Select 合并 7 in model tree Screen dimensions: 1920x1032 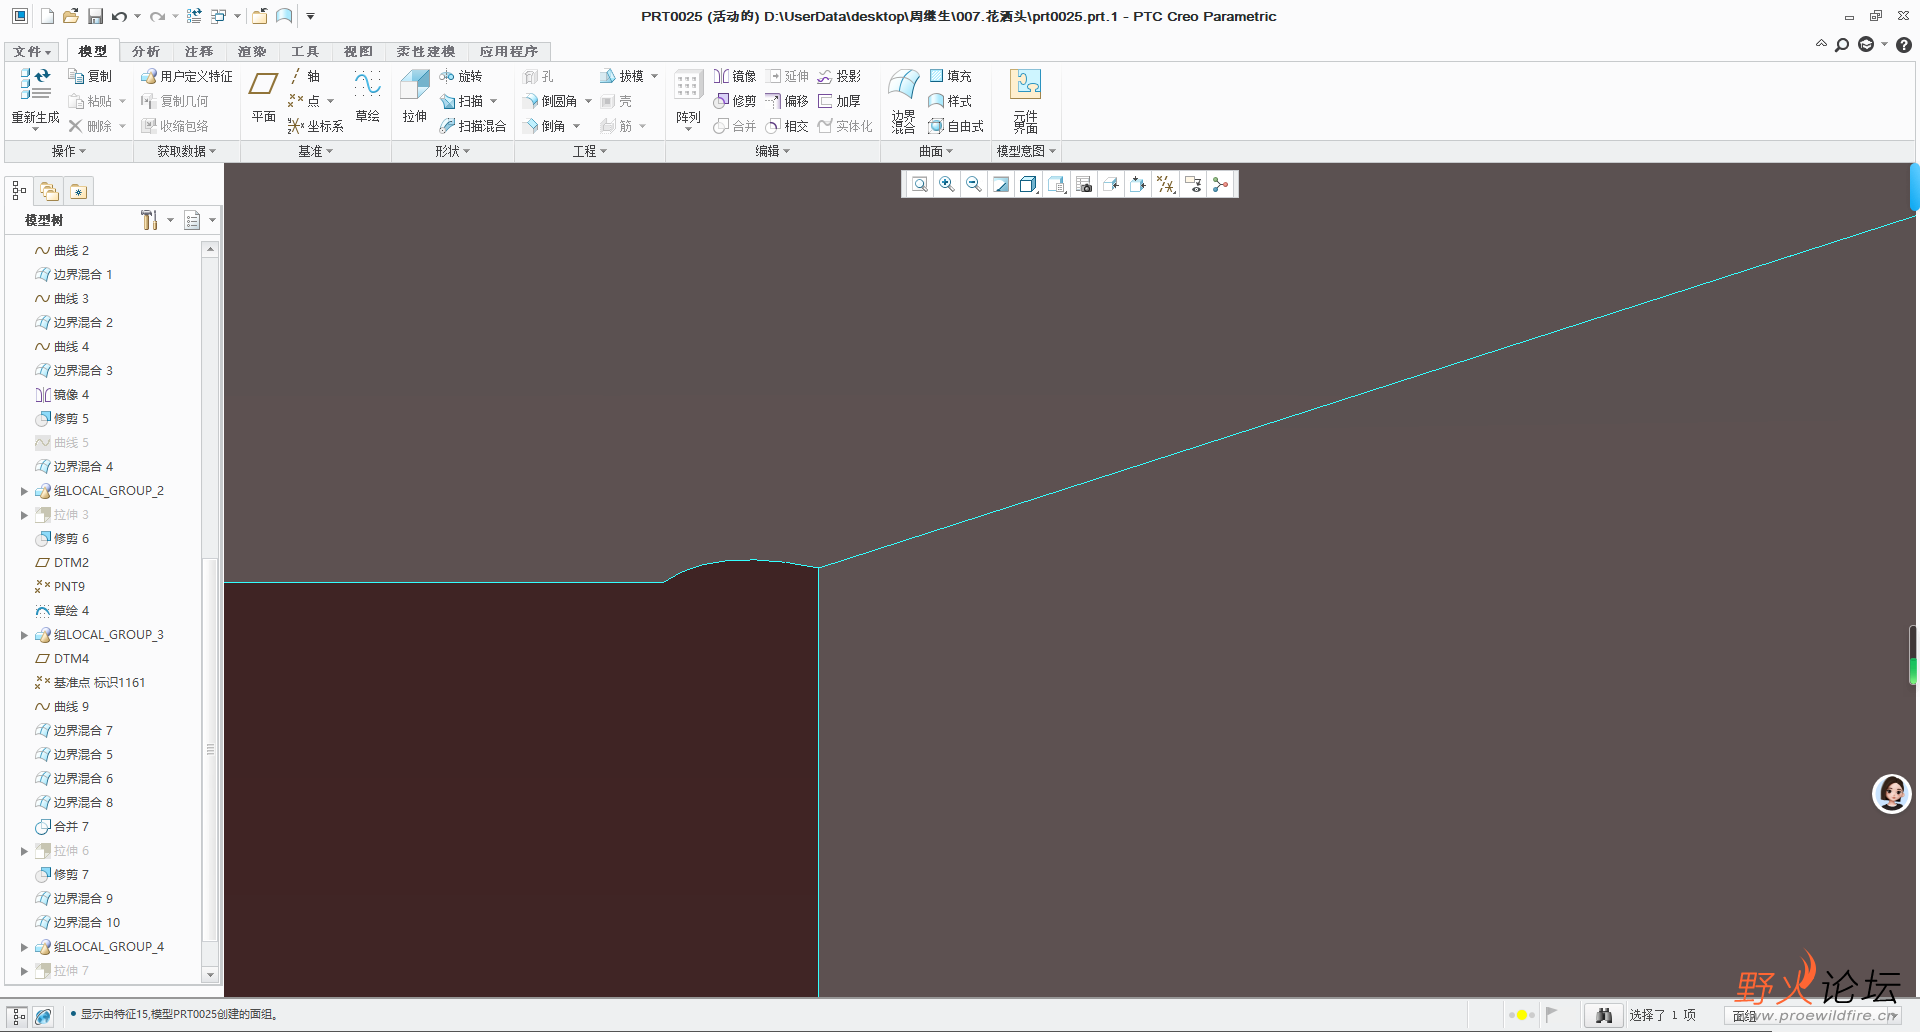click(62, 827)
